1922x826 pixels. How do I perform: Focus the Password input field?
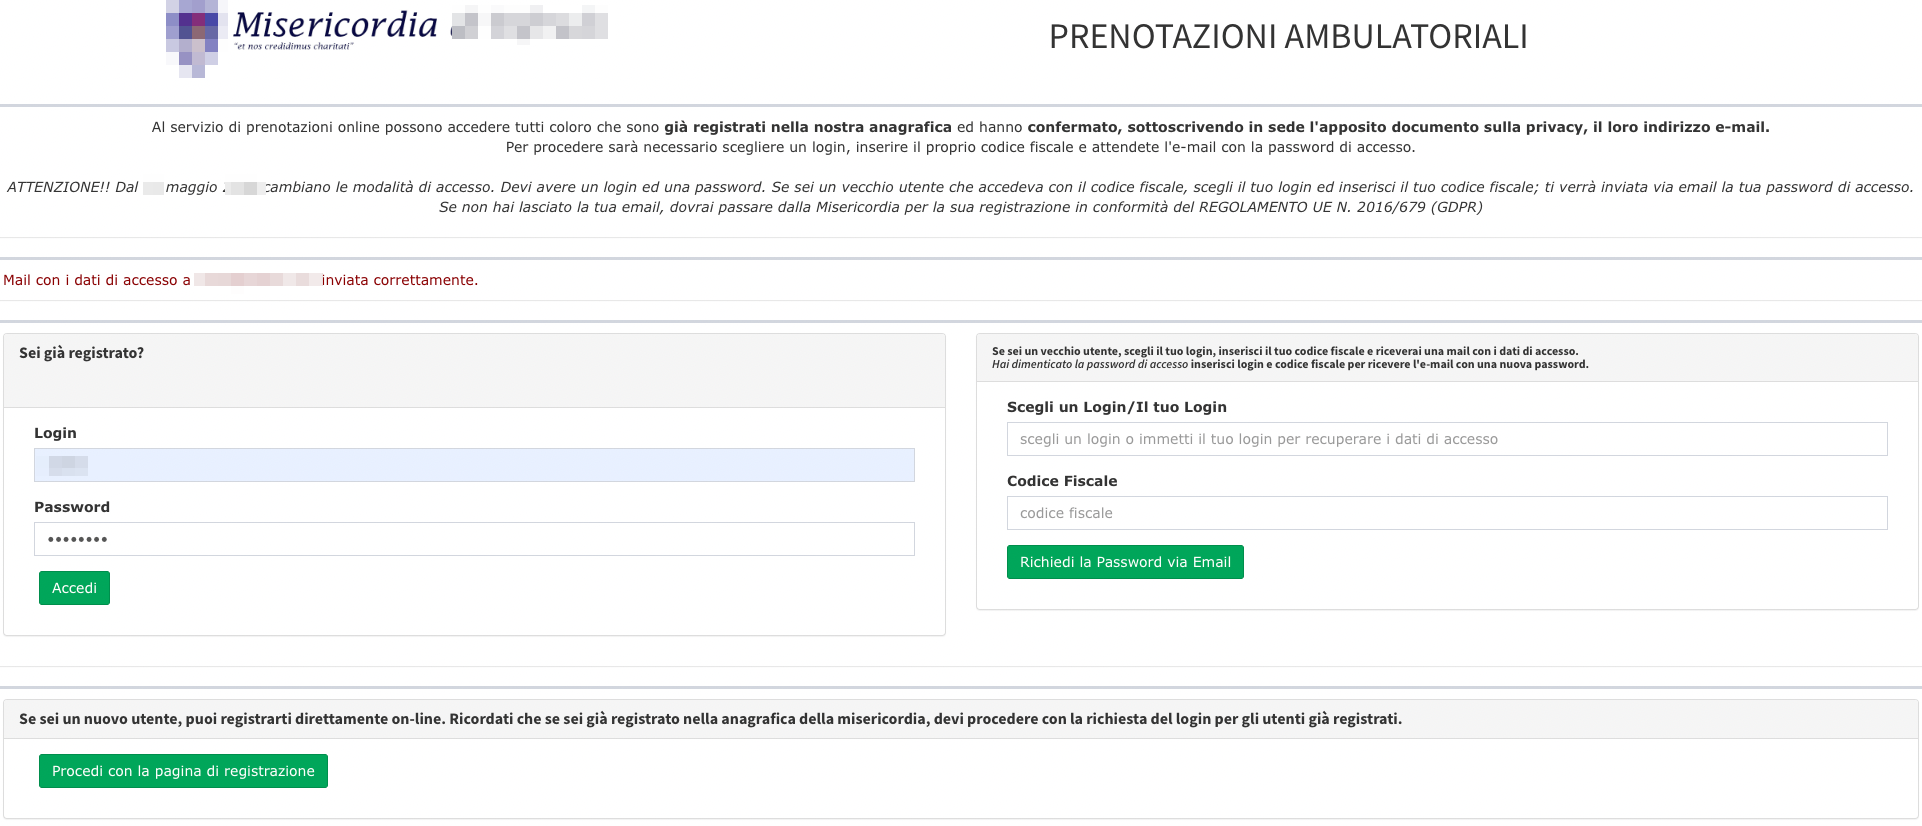click(474, 539)
